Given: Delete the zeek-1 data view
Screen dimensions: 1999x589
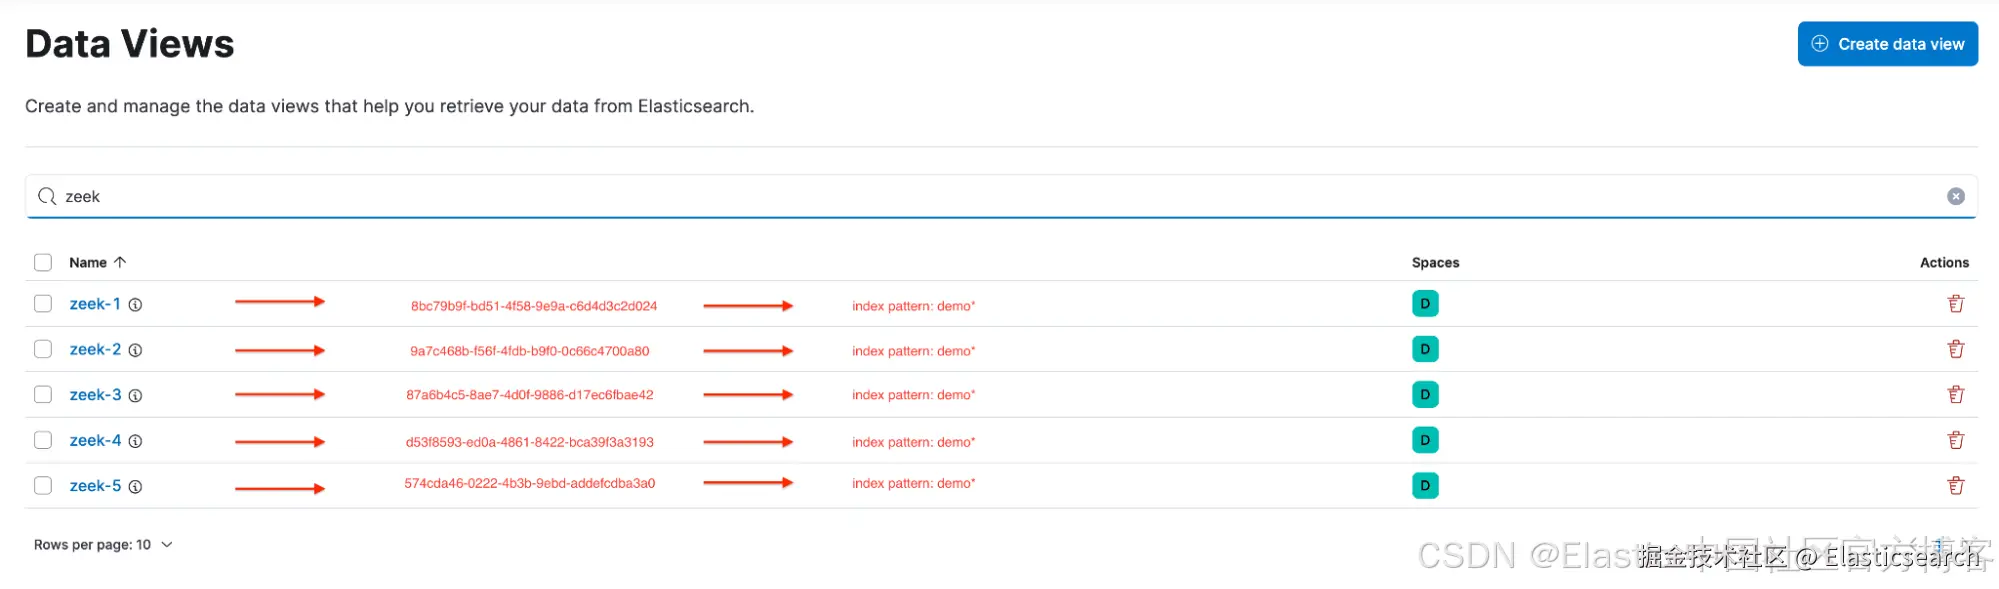Looking at the screenshot, I should pos(1955,304).
